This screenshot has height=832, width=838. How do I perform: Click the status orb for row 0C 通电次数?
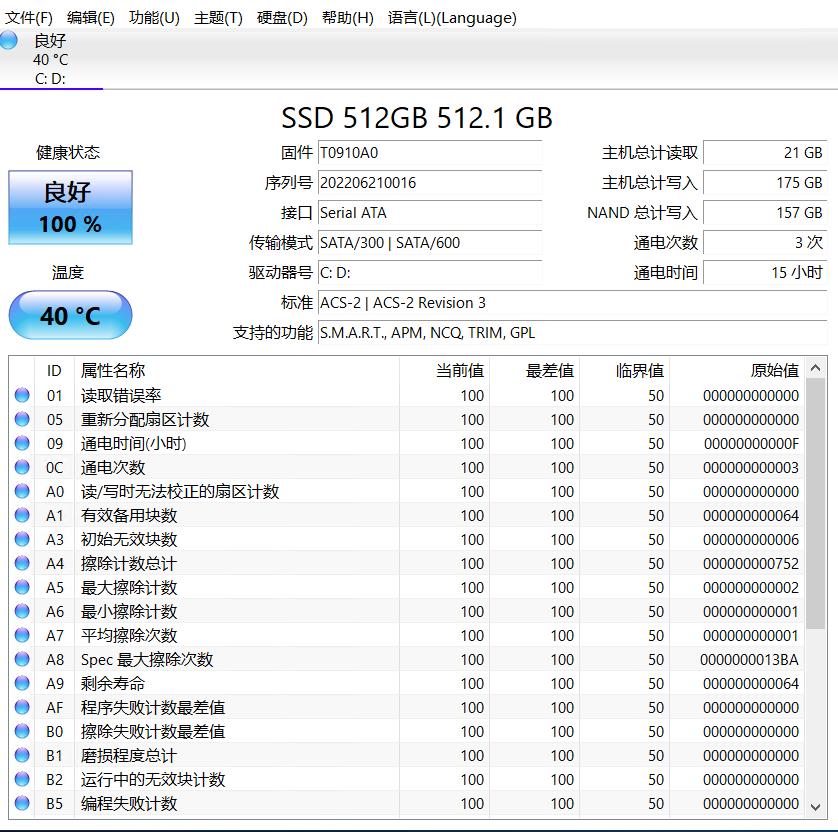point(22,467)
